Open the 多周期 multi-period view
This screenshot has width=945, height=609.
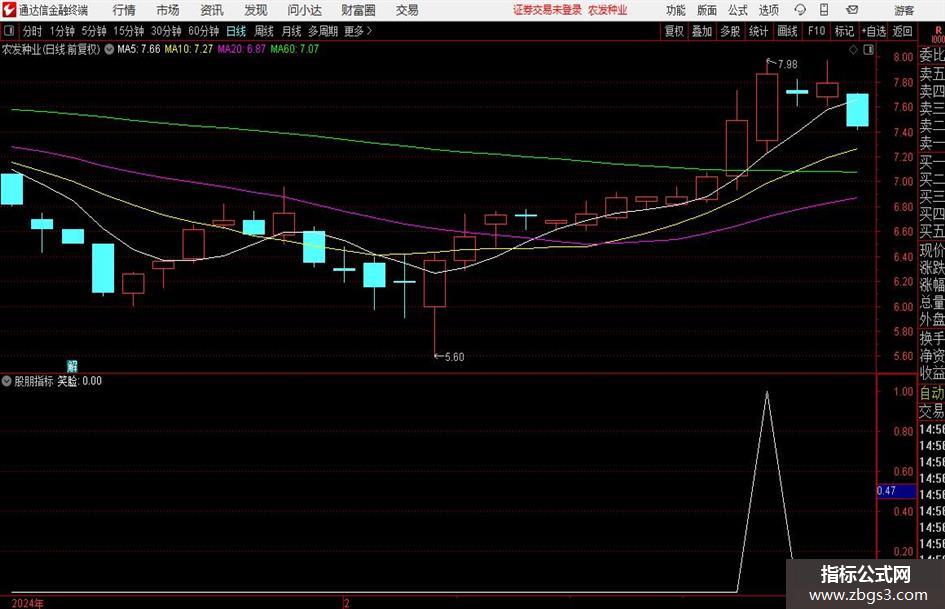tap(323, 31)
